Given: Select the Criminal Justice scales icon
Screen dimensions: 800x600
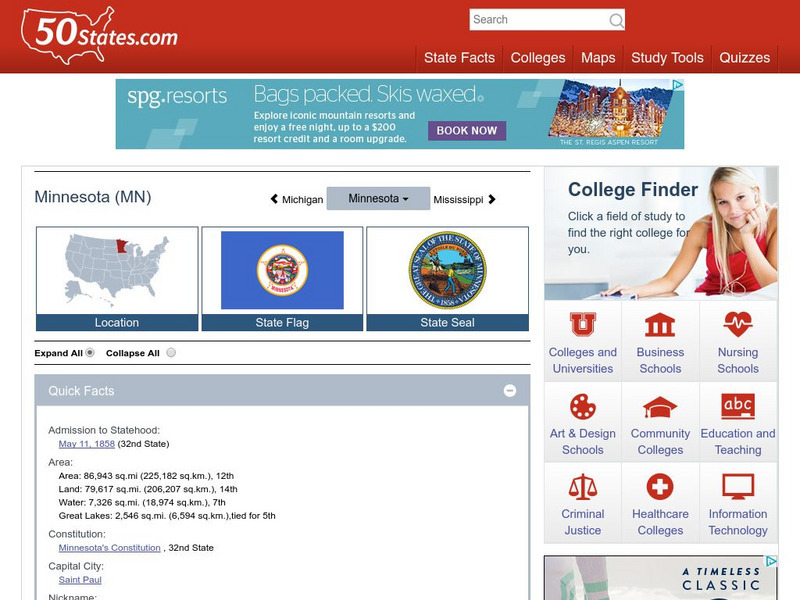Looking at the screenshot, I should pyautogui.click(x=583, y=486).
